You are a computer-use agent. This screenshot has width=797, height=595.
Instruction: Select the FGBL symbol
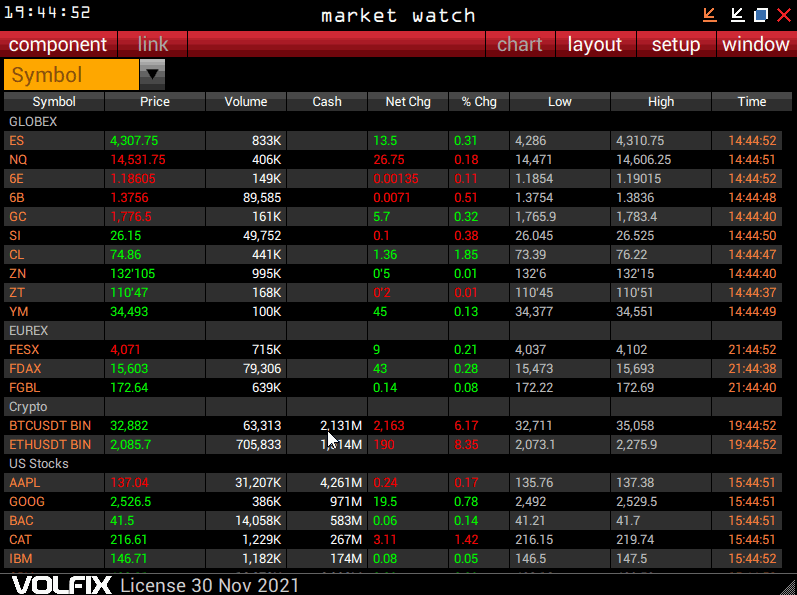click(24, 388)
